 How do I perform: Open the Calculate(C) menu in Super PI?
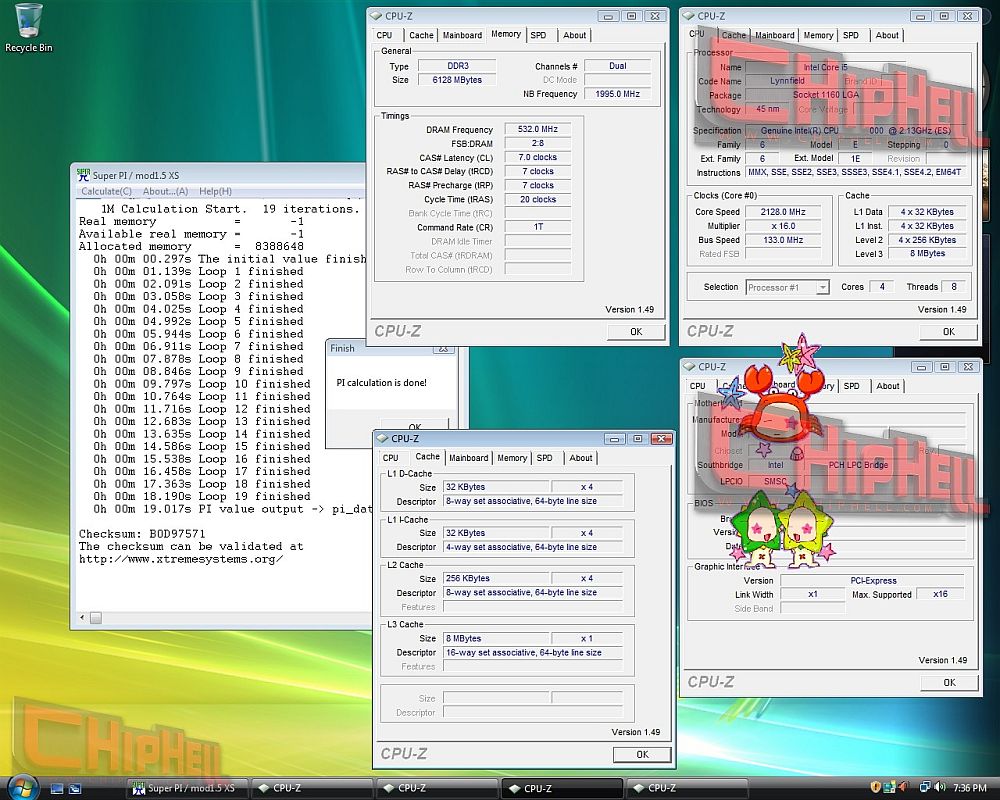coord(106,192)
